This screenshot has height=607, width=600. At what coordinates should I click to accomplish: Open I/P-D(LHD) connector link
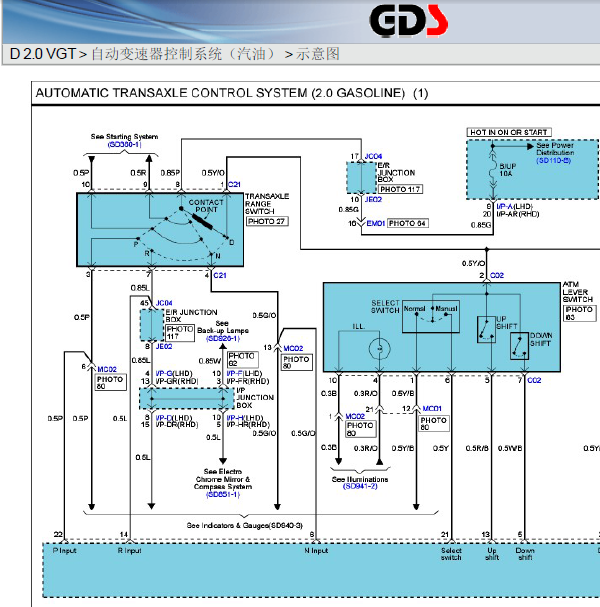[x=174, y=418]
